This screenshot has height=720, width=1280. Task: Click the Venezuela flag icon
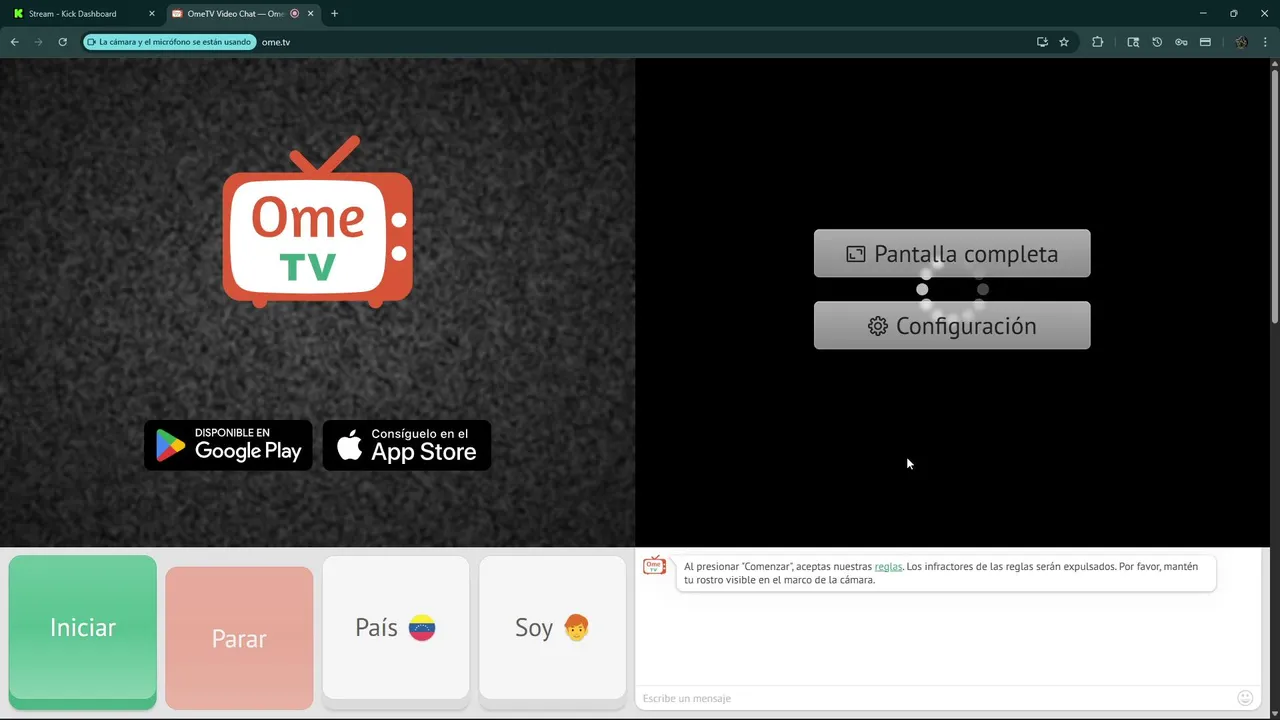click(422, 628)
